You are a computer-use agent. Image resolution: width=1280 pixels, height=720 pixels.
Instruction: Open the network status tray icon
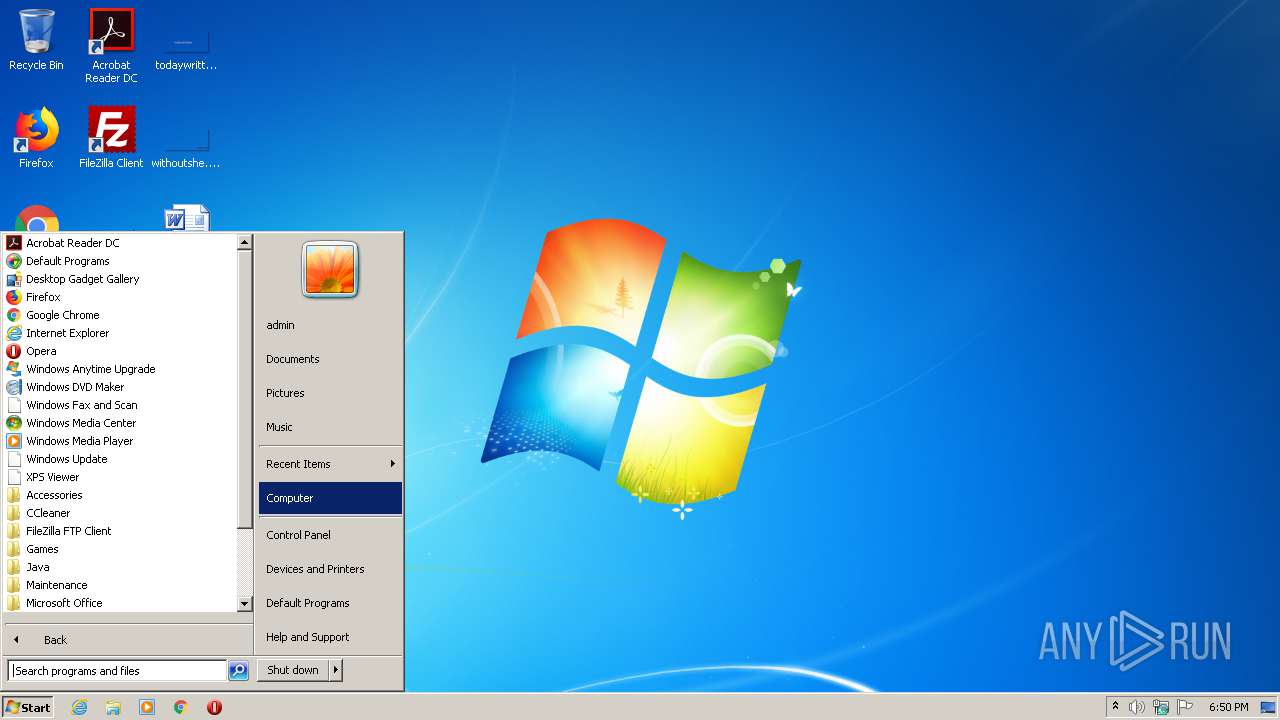pyautogui.click(x=1161, y=707)
